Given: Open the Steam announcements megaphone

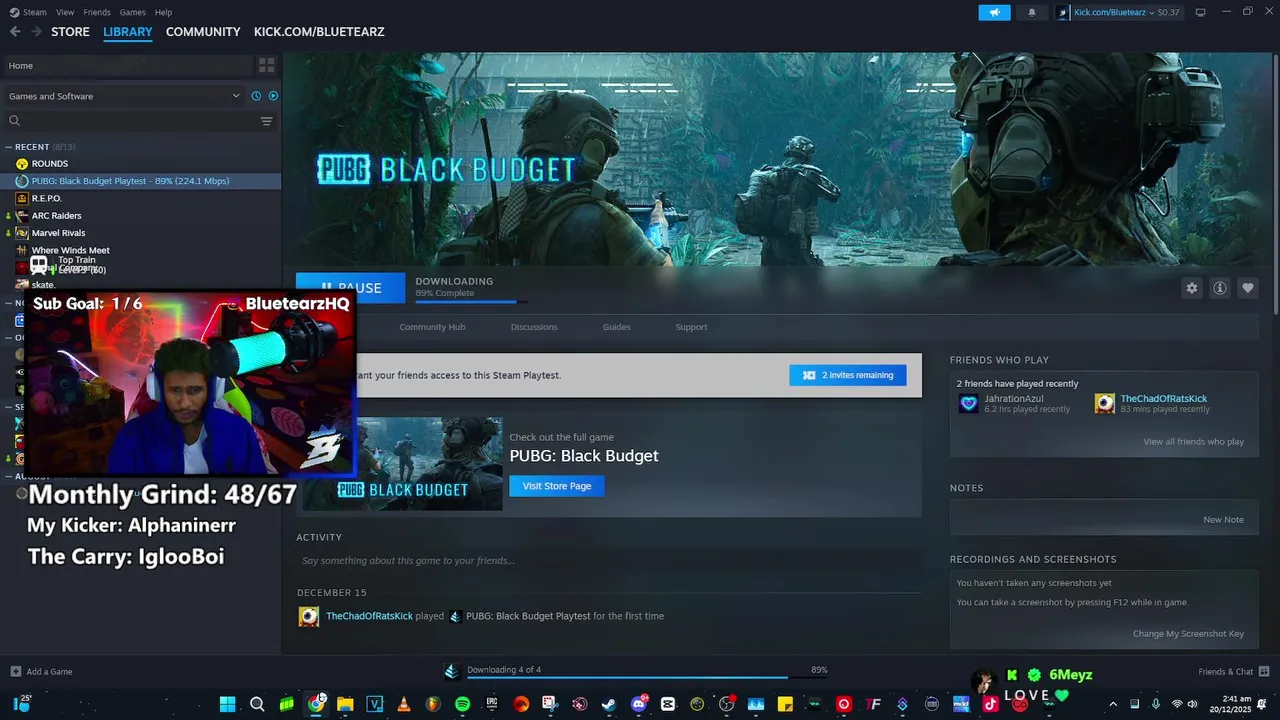Looking at the screenshot, I should pos(994,12).
